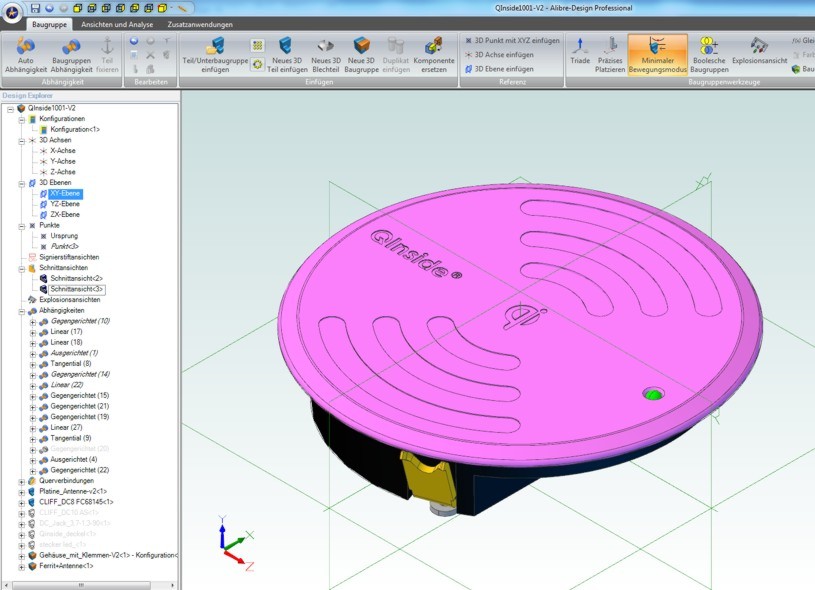The width and height of the screenshot is (815, 590).
Task: Click Präzises Platzieren
Action: (610, 55)
